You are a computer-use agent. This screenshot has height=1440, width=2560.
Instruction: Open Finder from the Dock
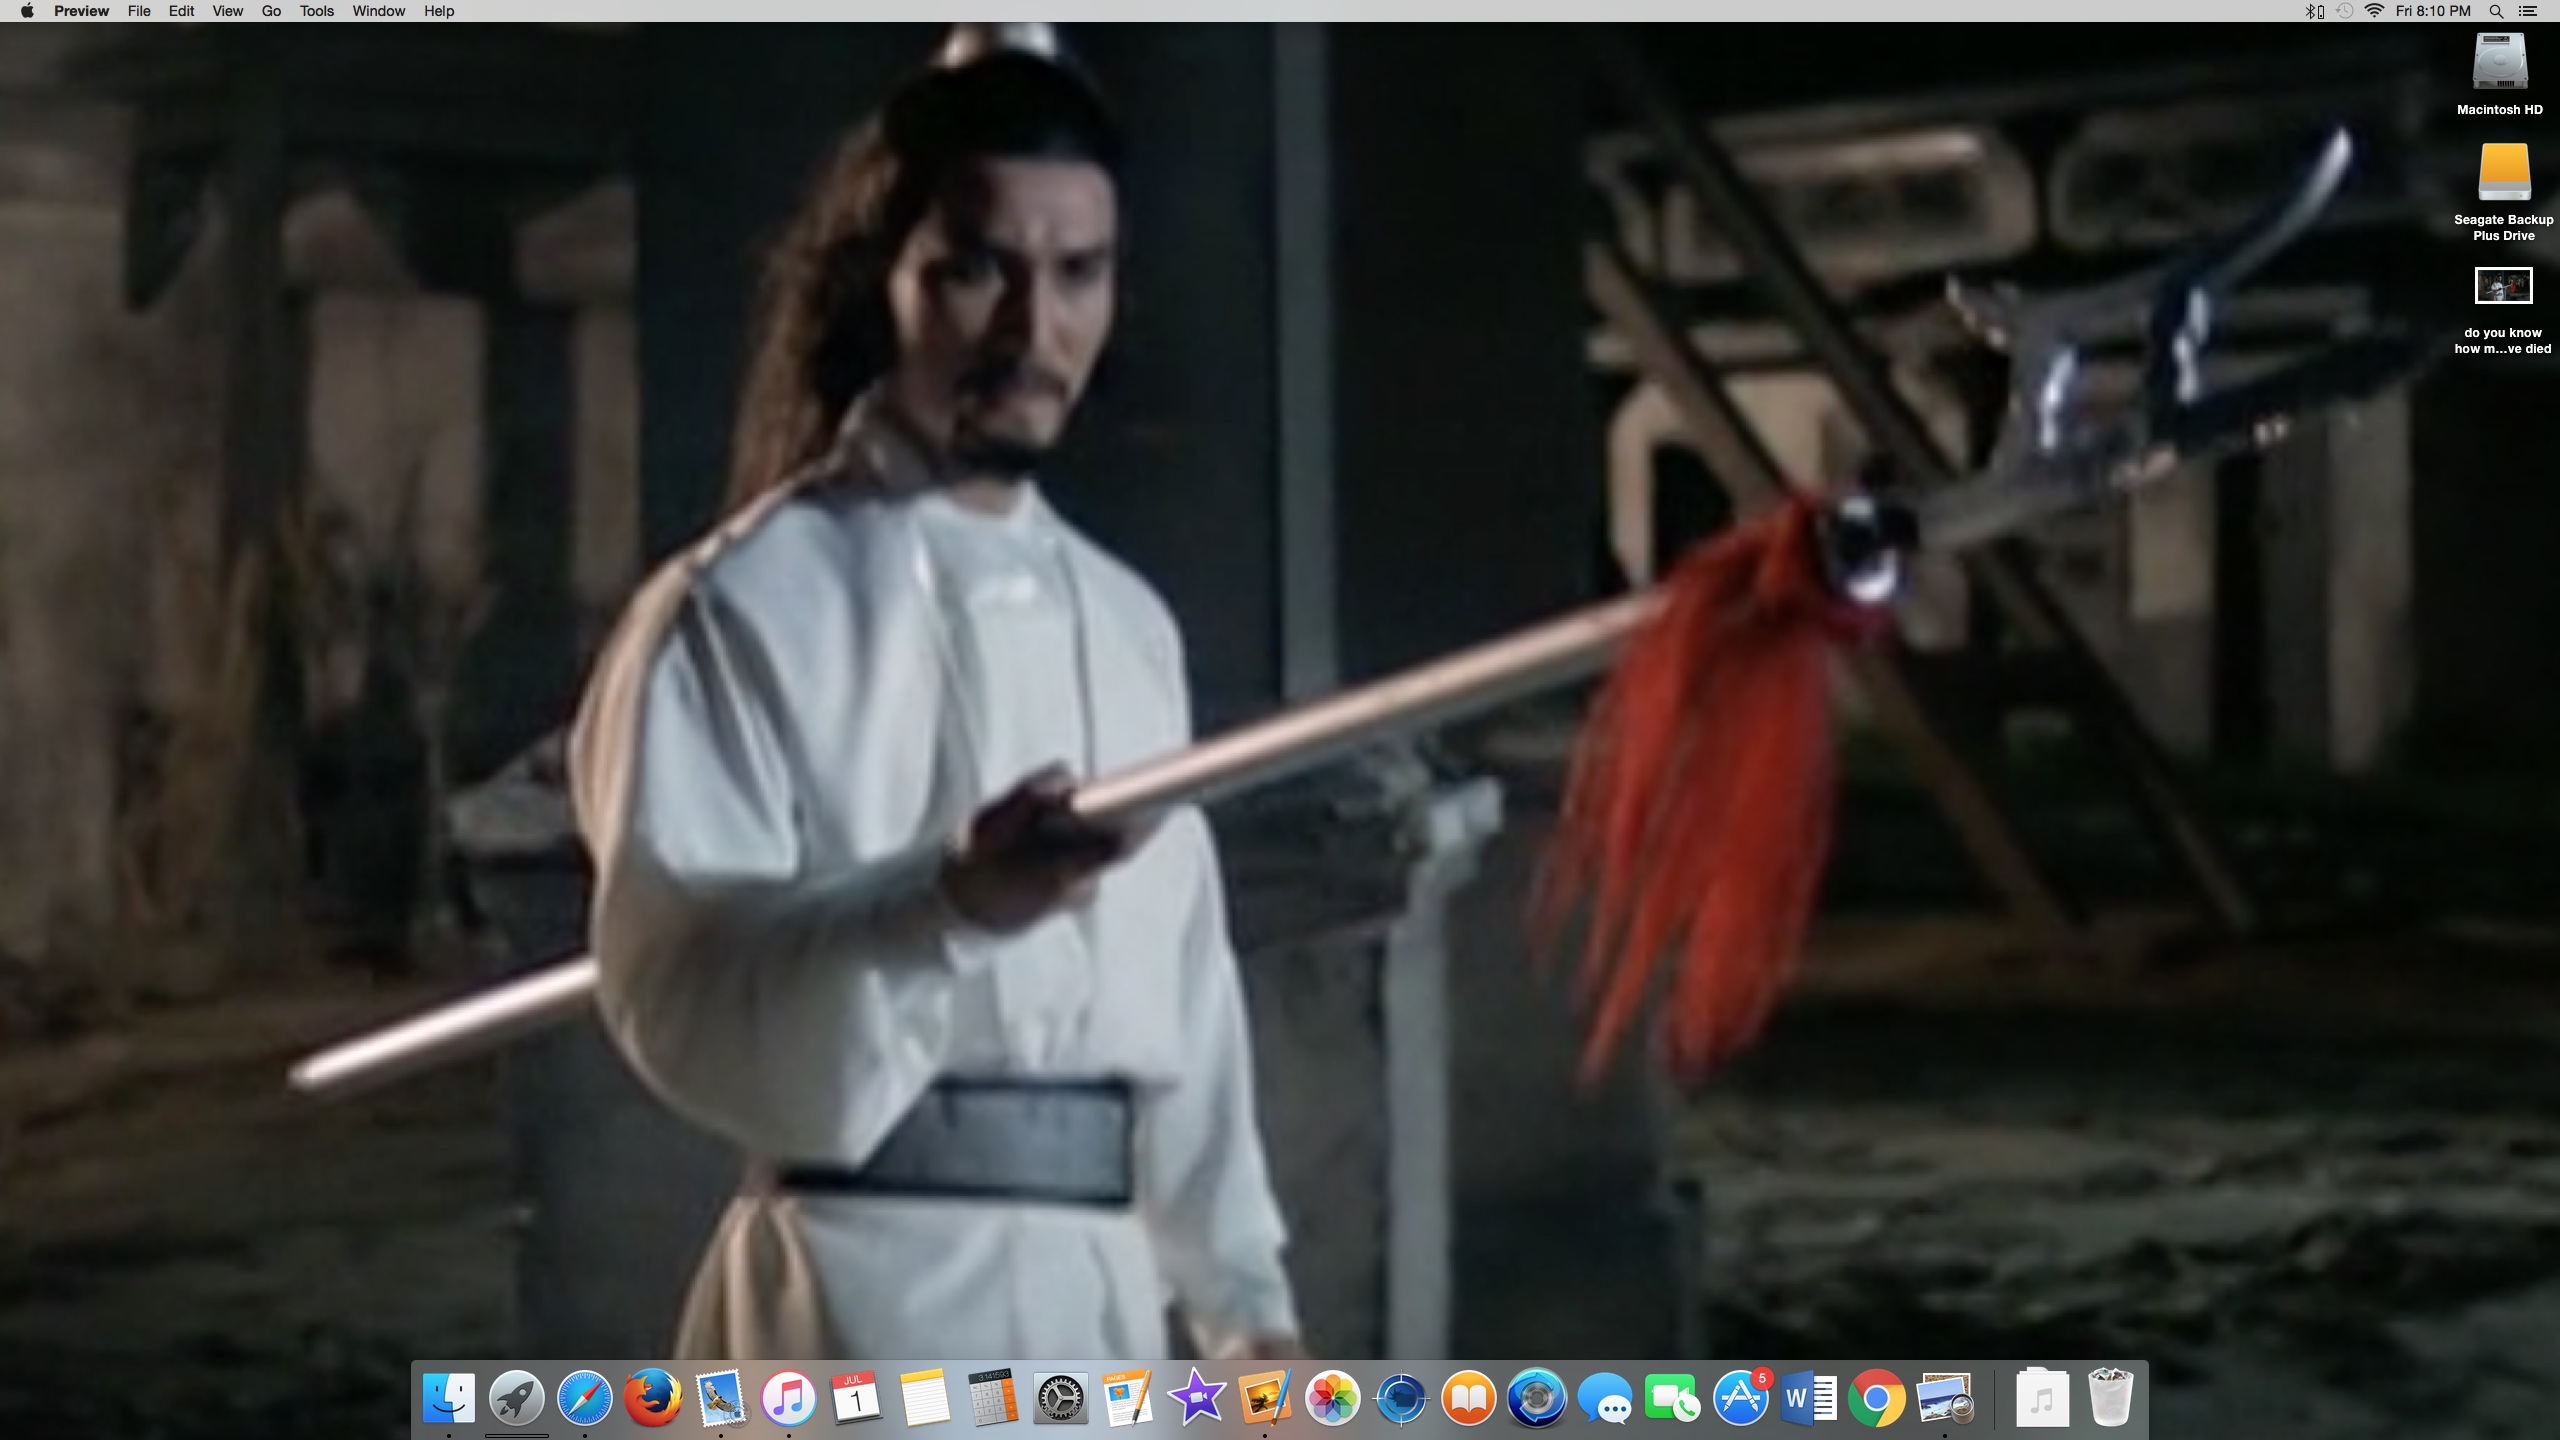(x=449, y=1397)
